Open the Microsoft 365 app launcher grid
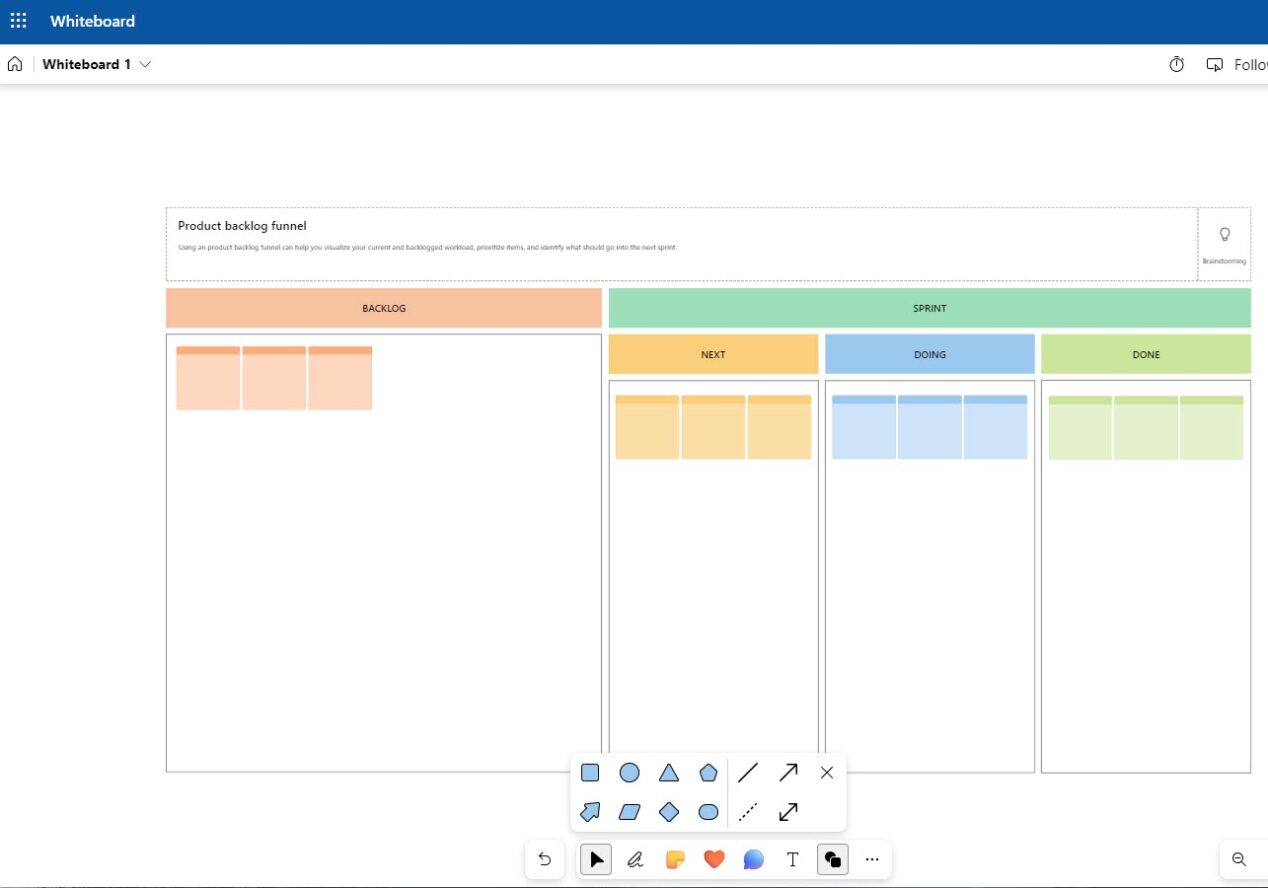This screenshot has width=1268, height=888. coord(18,20)
